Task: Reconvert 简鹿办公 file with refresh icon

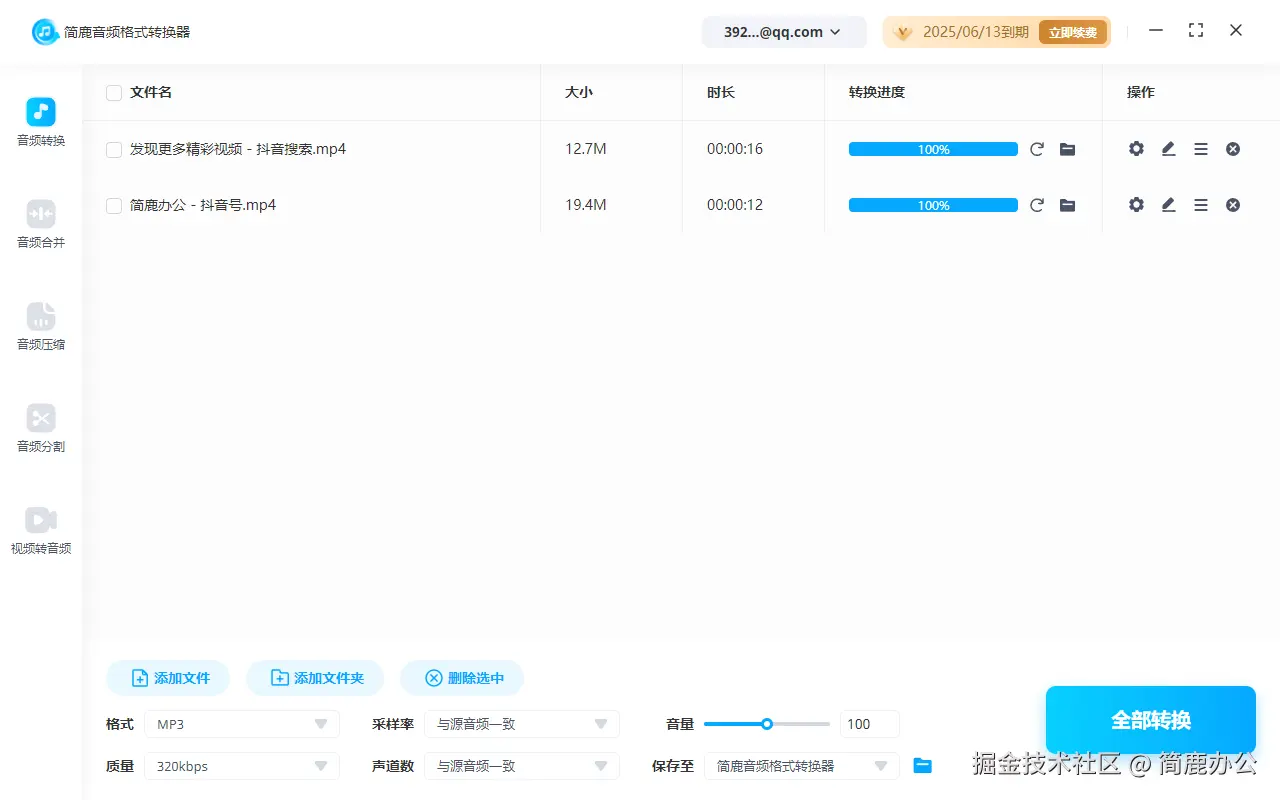Action: pos(1037,205)
